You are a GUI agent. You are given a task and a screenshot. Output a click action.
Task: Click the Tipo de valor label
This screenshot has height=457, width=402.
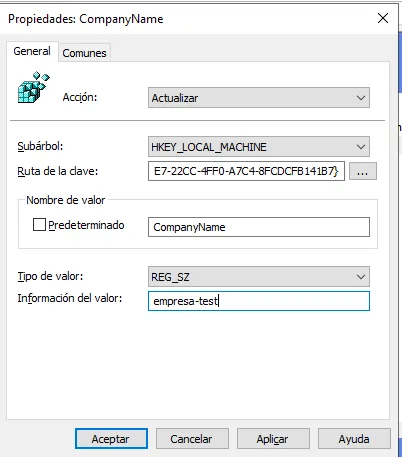(x=50, y=276)
